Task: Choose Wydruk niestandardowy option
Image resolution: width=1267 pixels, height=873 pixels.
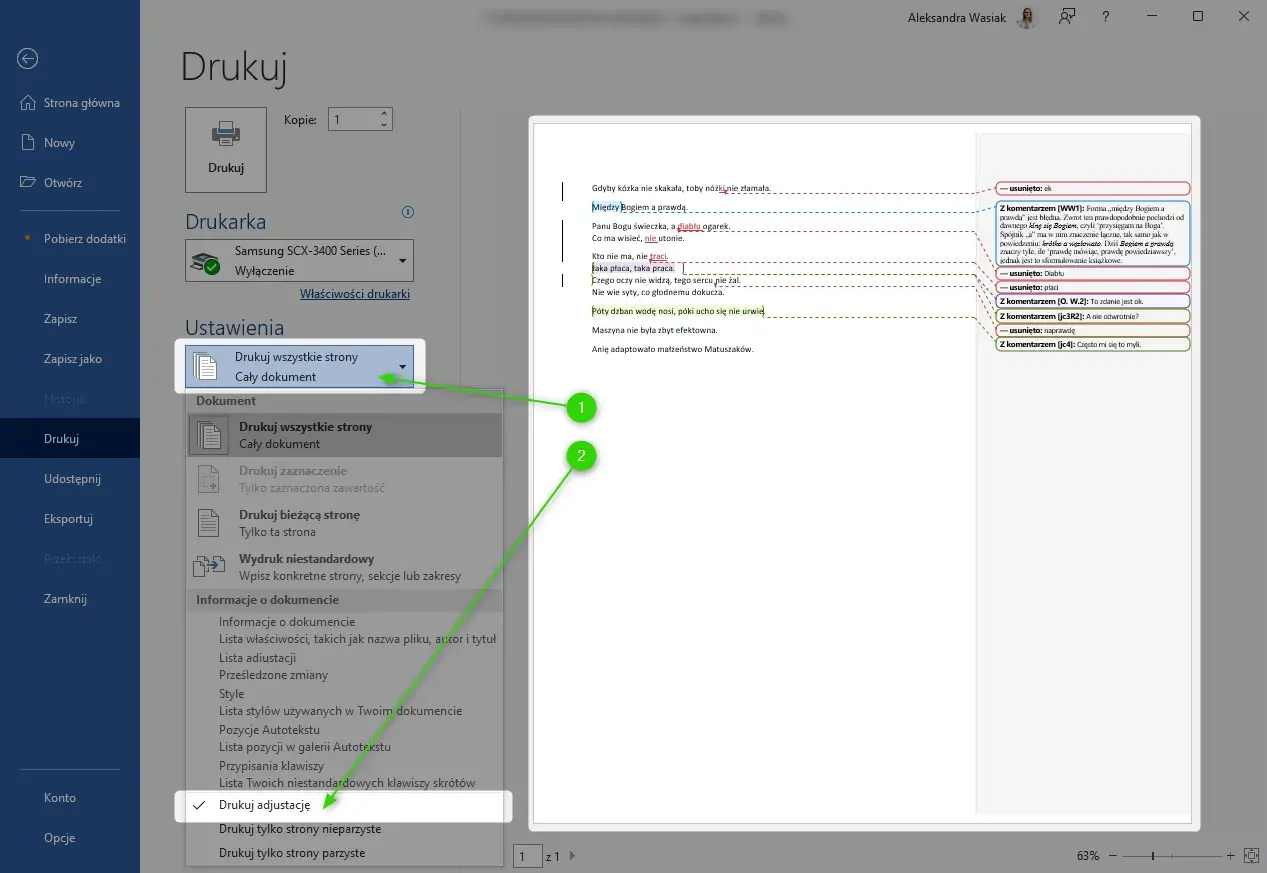Action: coord(344,567)
